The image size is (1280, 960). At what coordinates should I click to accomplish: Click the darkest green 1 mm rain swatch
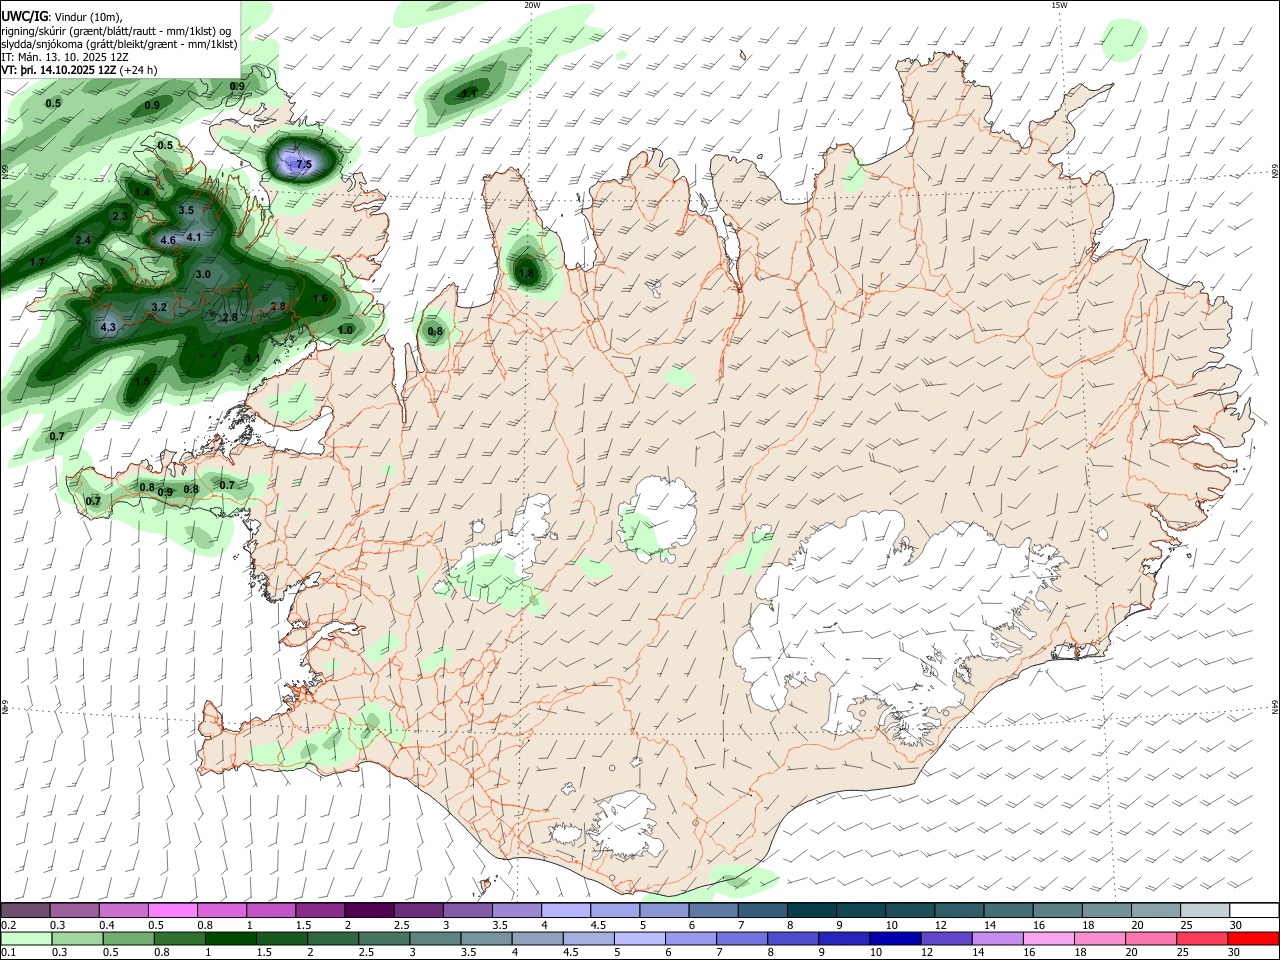[230, 938]
